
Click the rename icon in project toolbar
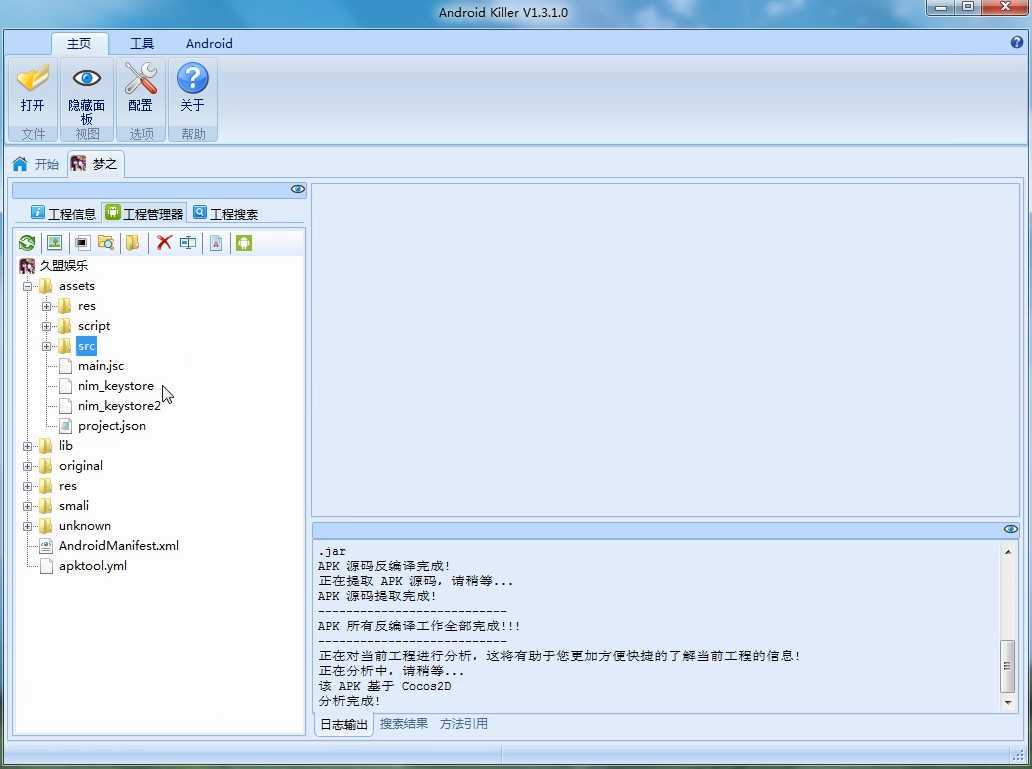(x=188, y=243)
